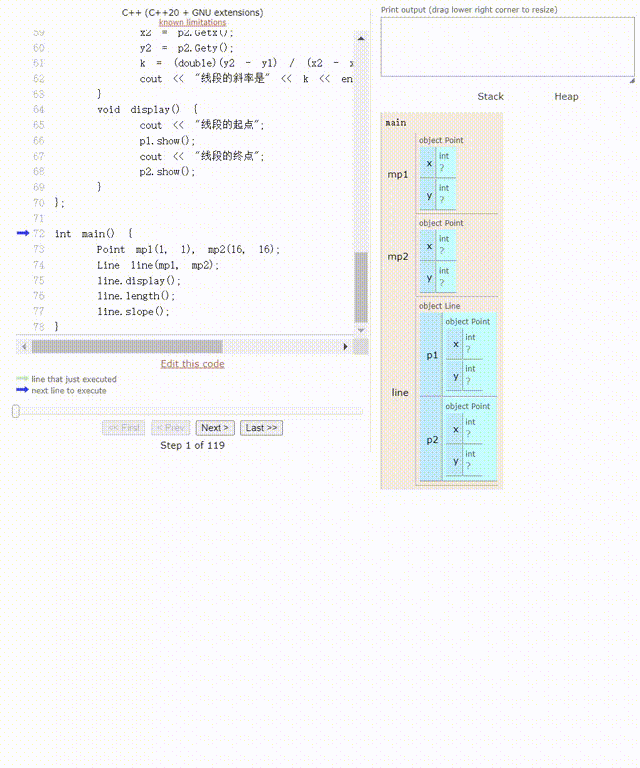
Task: Open the 'Edit this code' link
Action: click(x=192, y=364)
